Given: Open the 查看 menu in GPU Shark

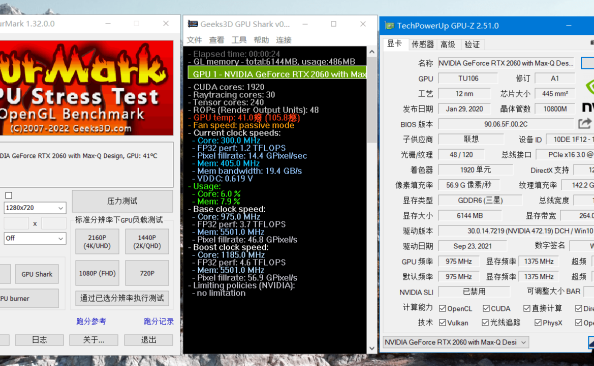Looking at the screenshot, I should (x=217, y=40).
